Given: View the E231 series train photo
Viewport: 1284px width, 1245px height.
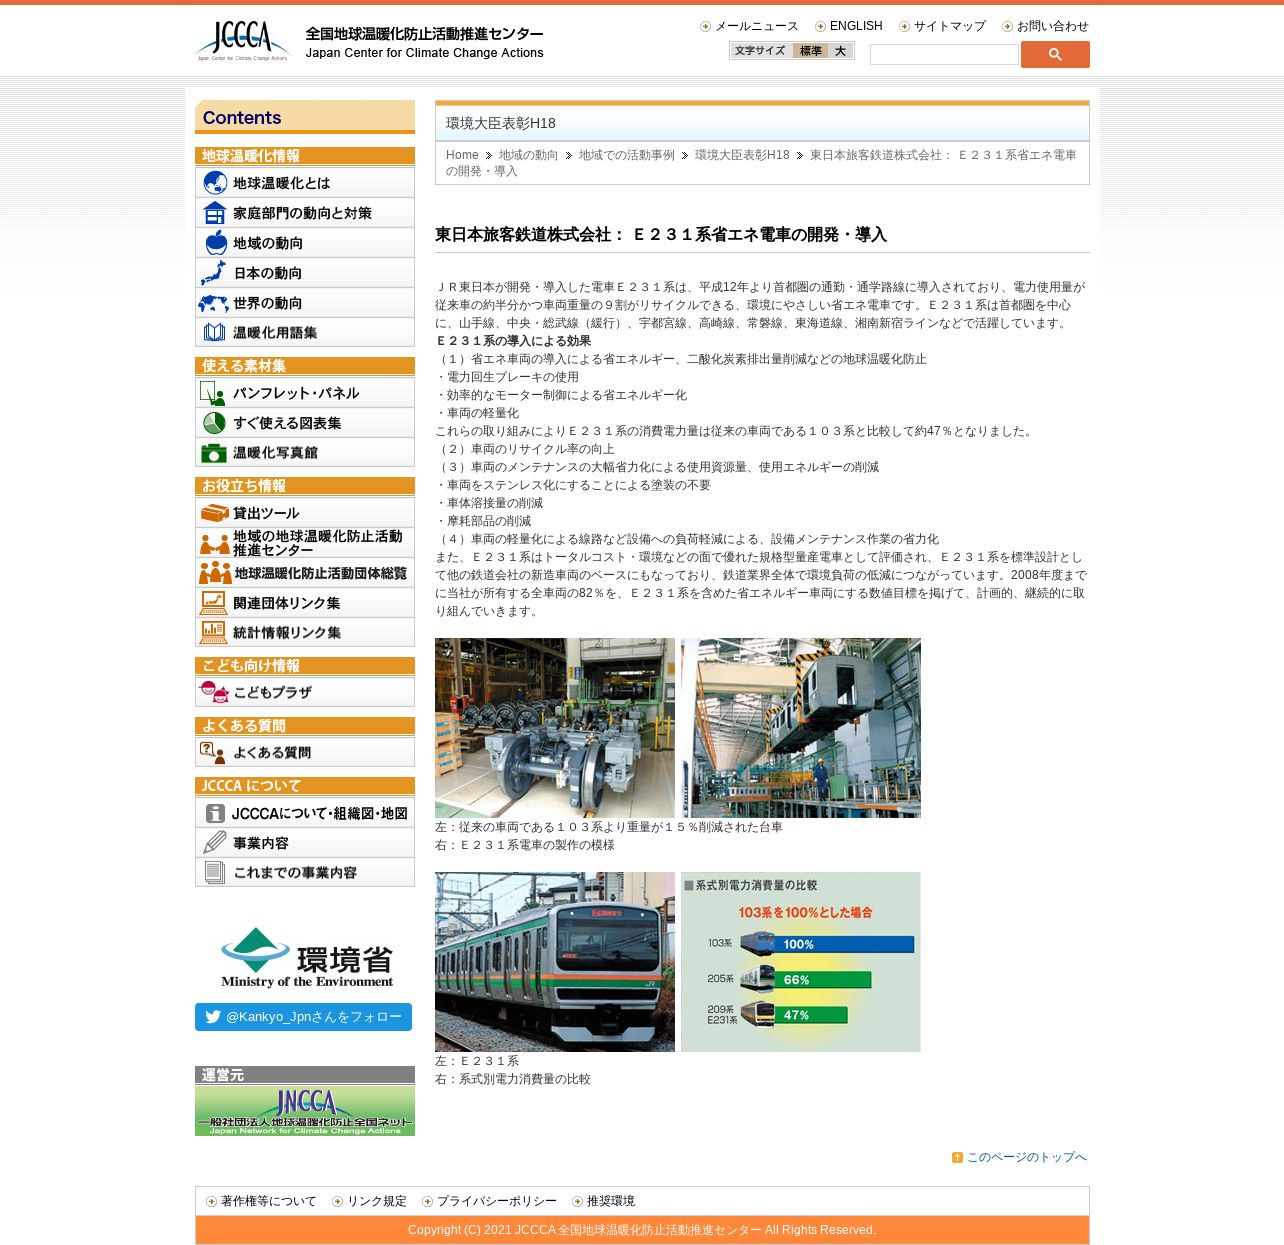Looking at the screenshot, I should click(555, 962).
